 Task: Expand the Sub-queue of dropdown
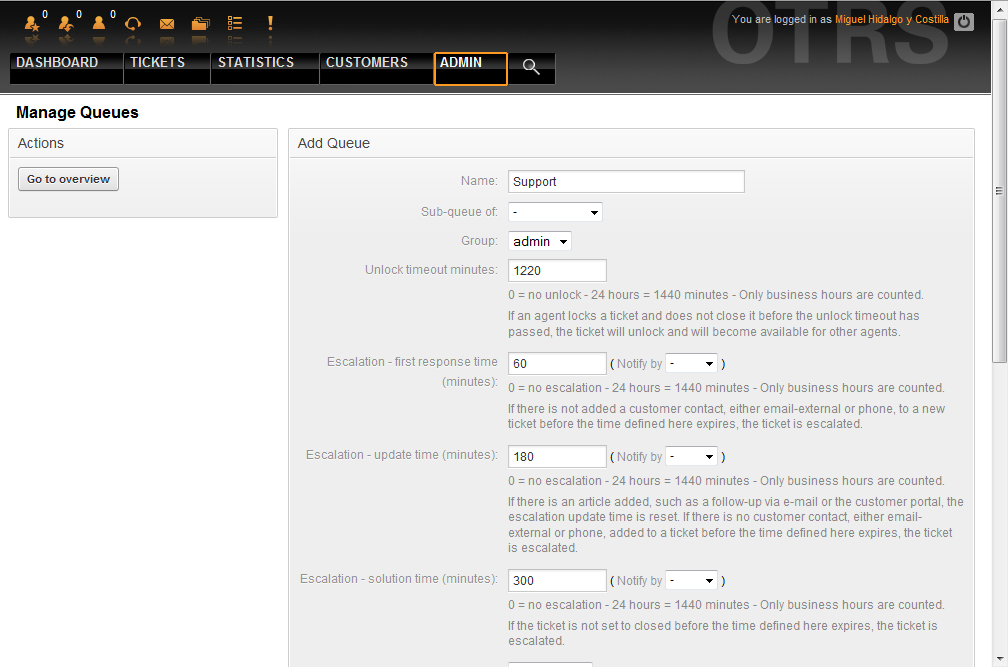[x=555, y=212]
